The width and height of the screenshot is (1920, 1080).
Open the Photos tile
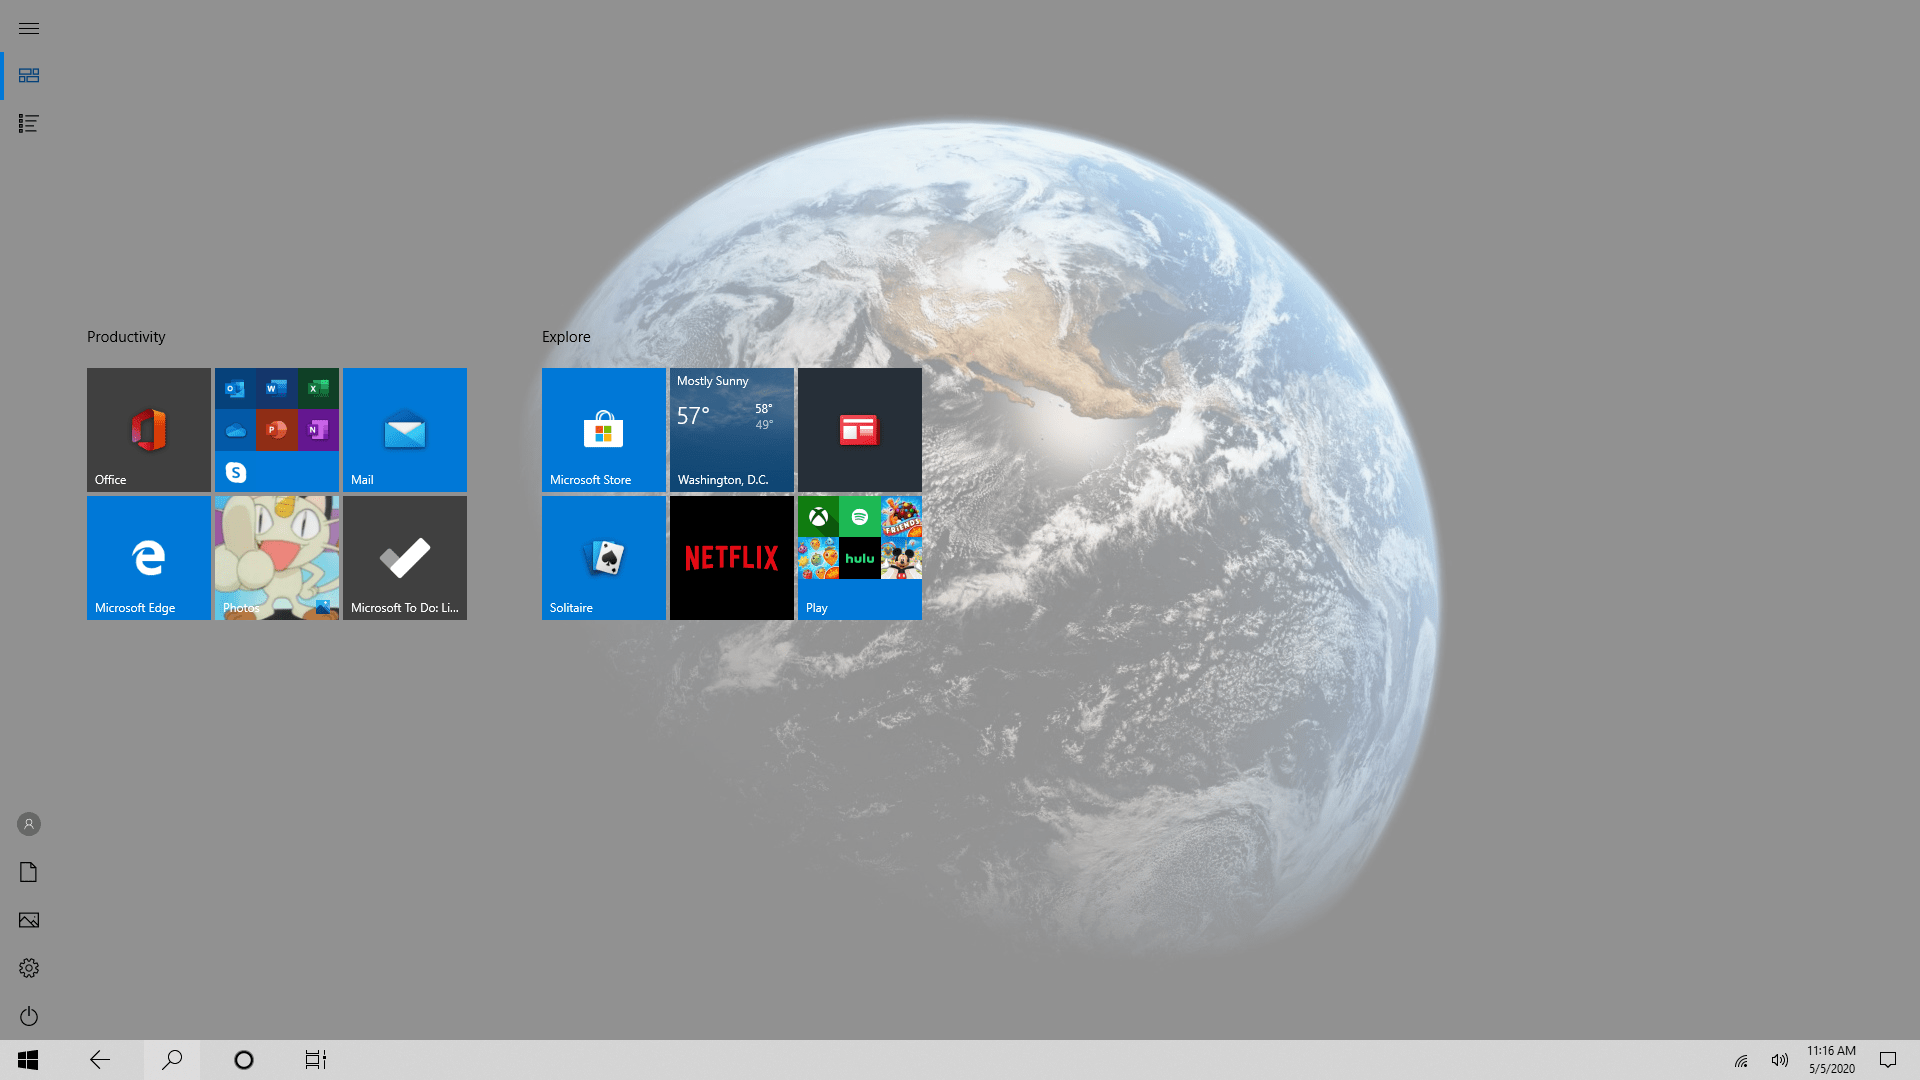pyautogui.click(x=276, y=558)
